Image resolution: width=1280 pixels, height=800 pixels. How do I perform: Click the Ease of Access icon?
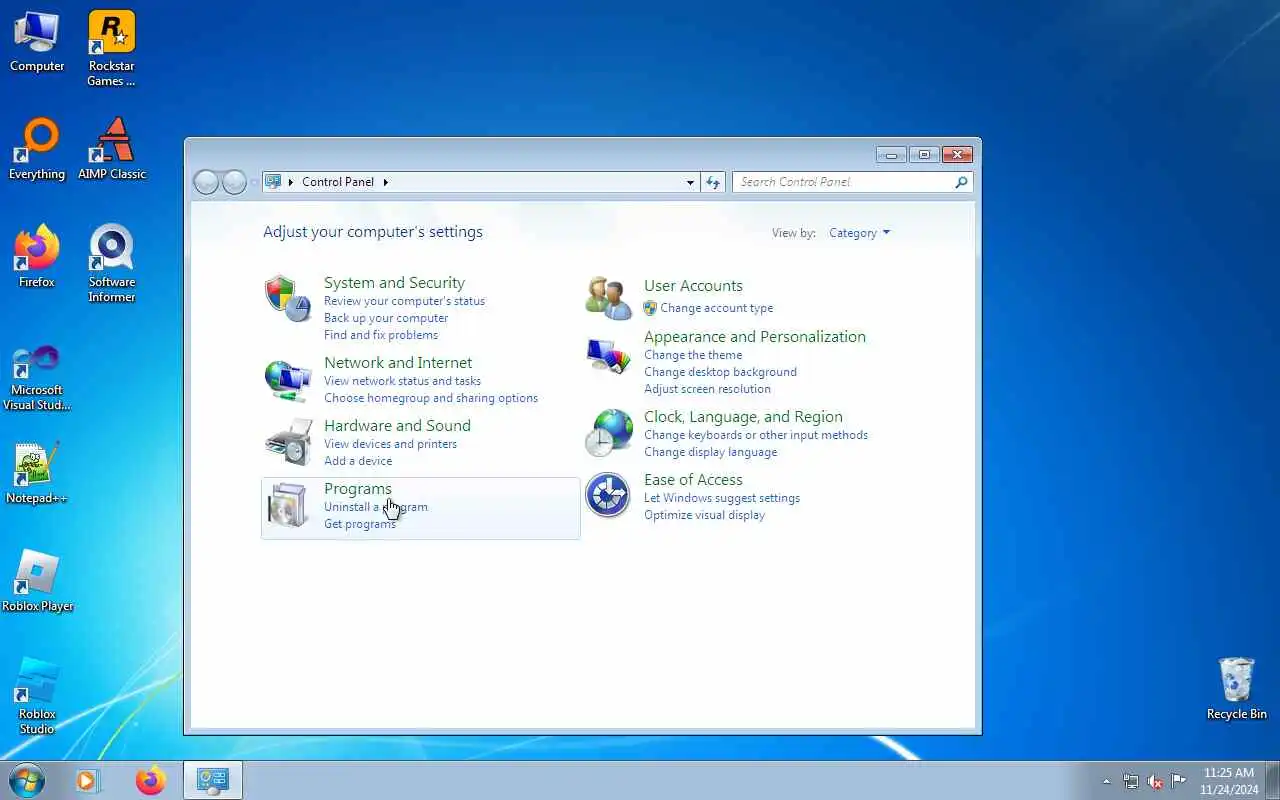click(x=608, y=496)
